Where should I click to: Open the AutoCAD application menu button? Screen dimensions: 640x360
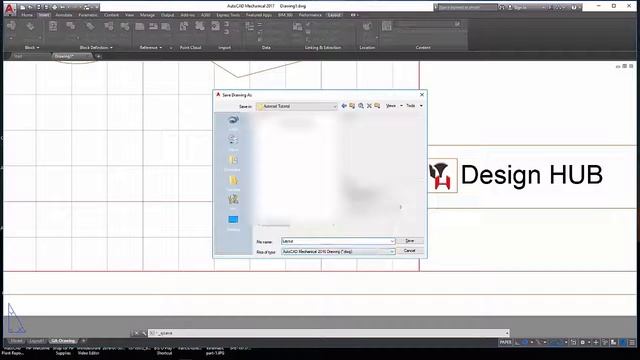click(9, 9)
